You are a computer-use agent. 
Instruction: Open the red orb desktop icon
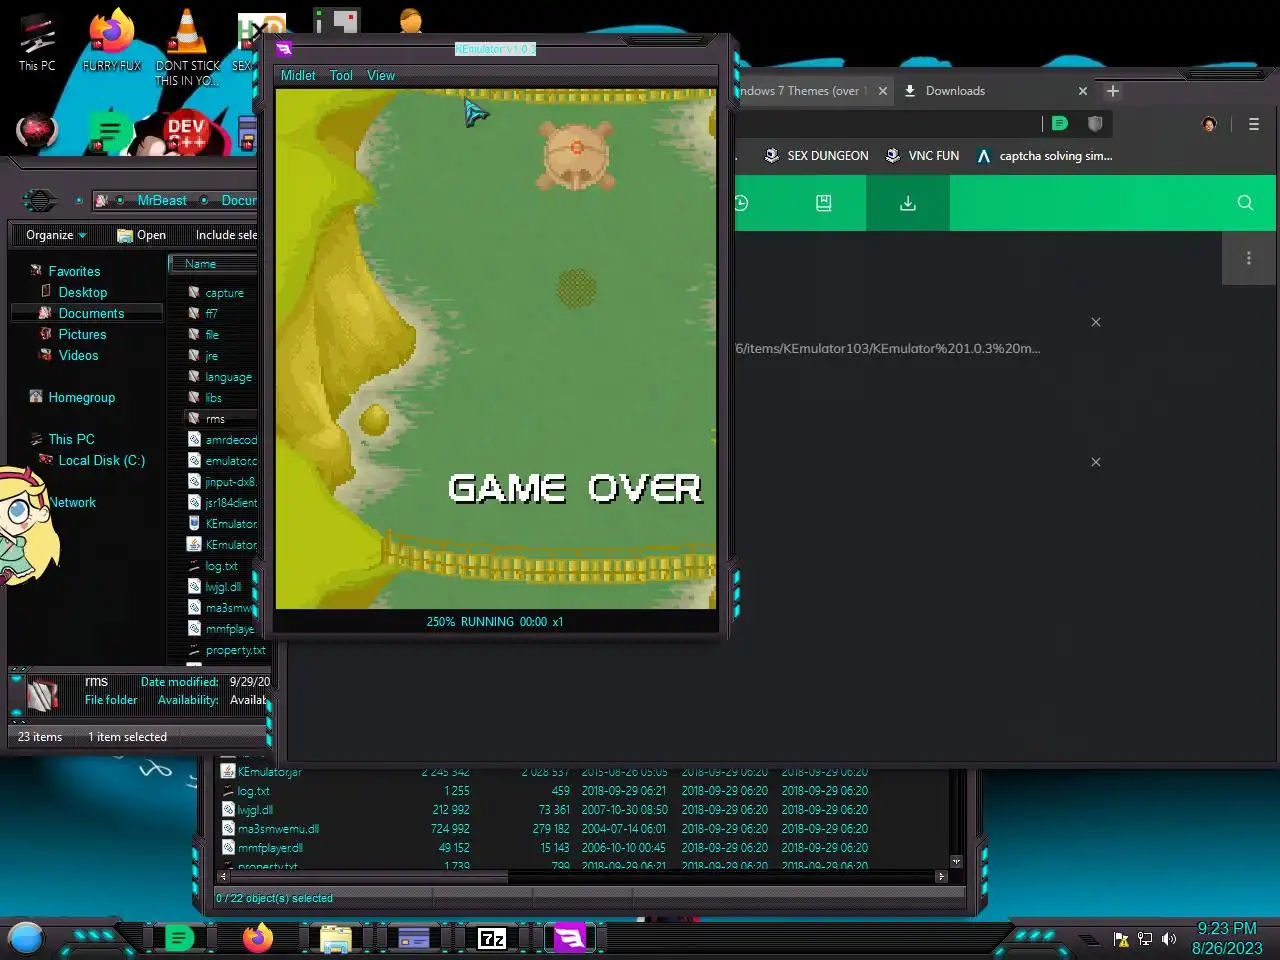tap(37, 130)
